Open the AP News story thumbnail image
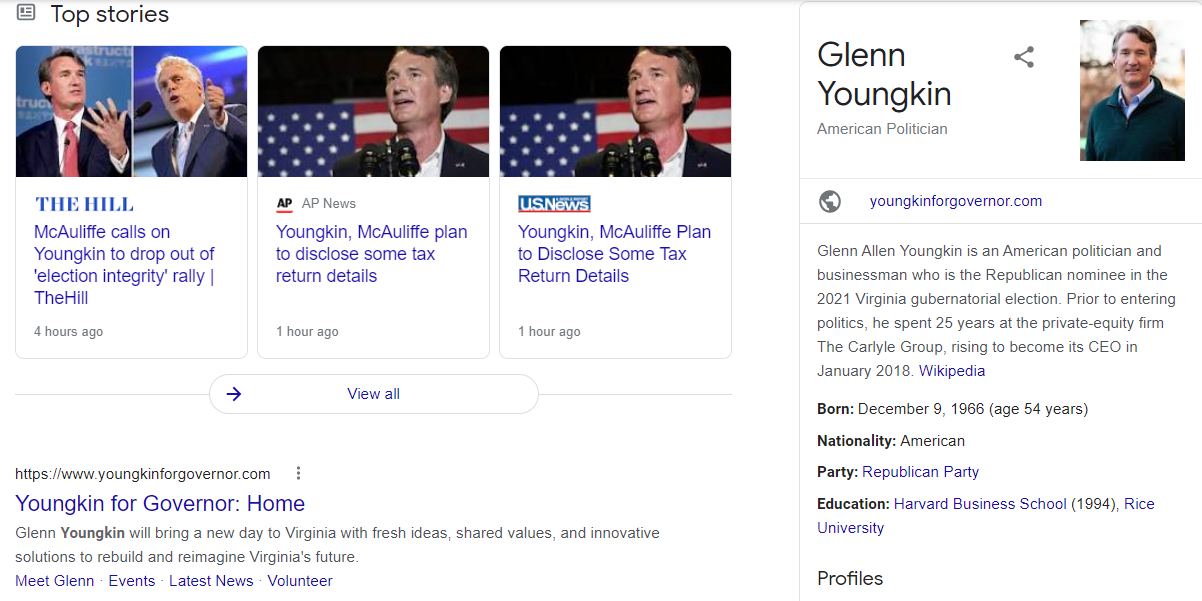Viewport: 1202px width, 601px height. coord(373,111)
